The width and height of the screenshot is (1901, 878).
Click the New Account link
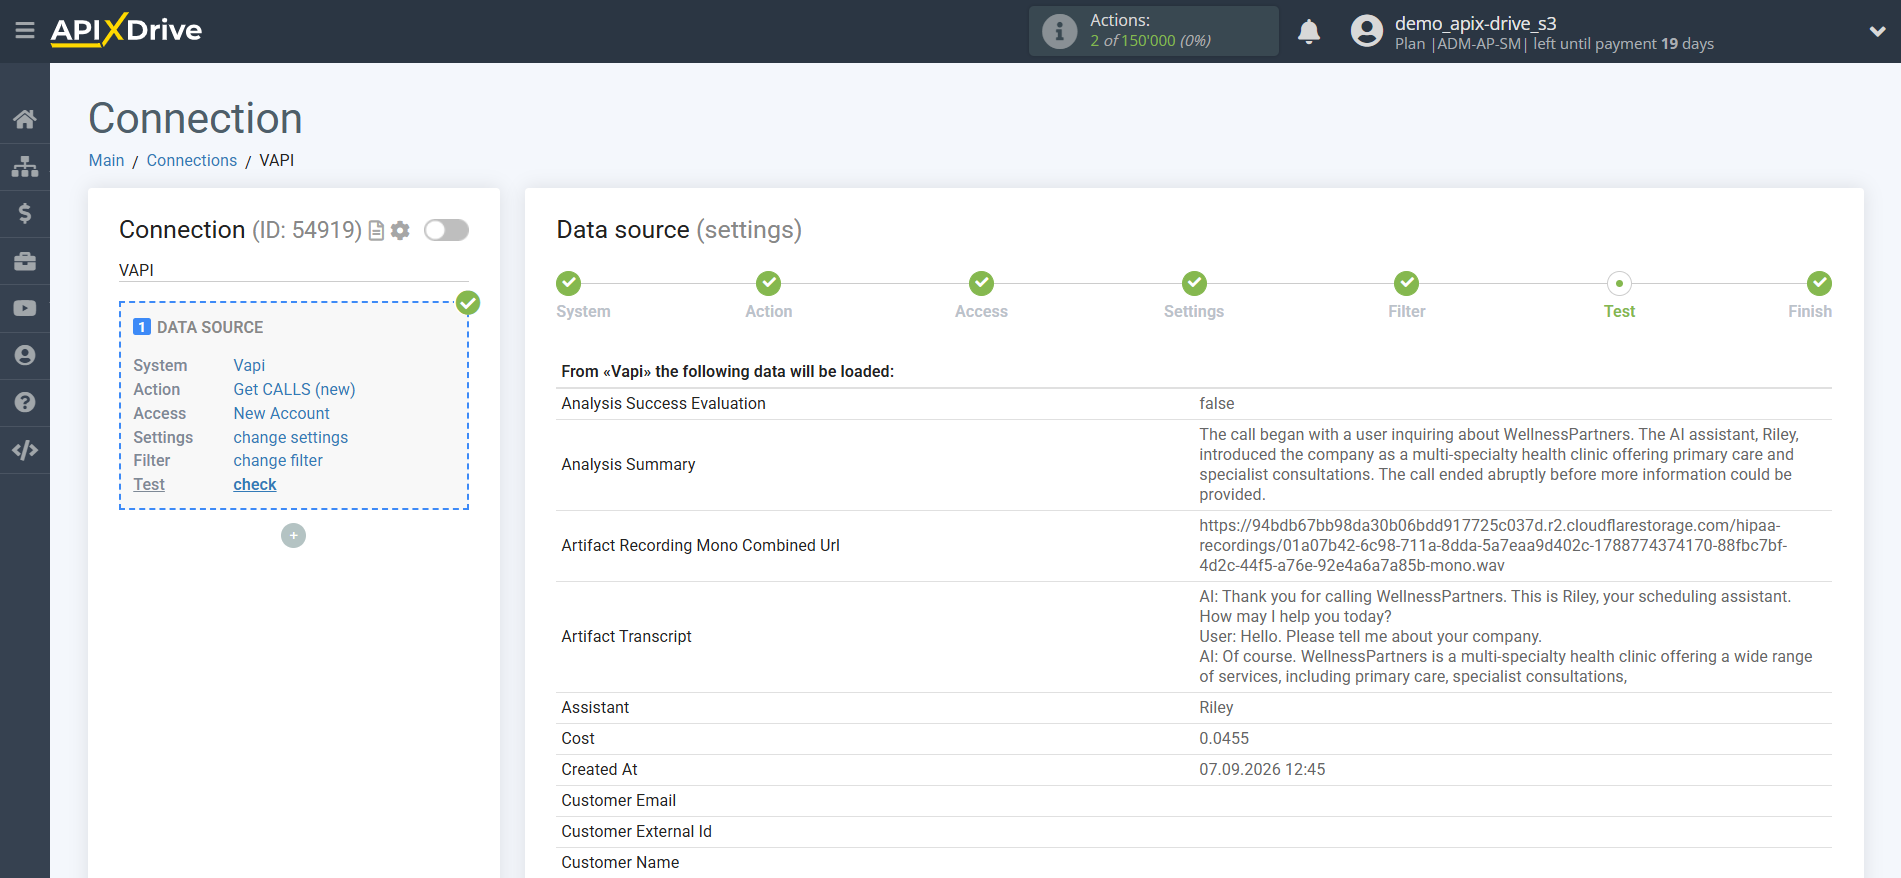281,413
